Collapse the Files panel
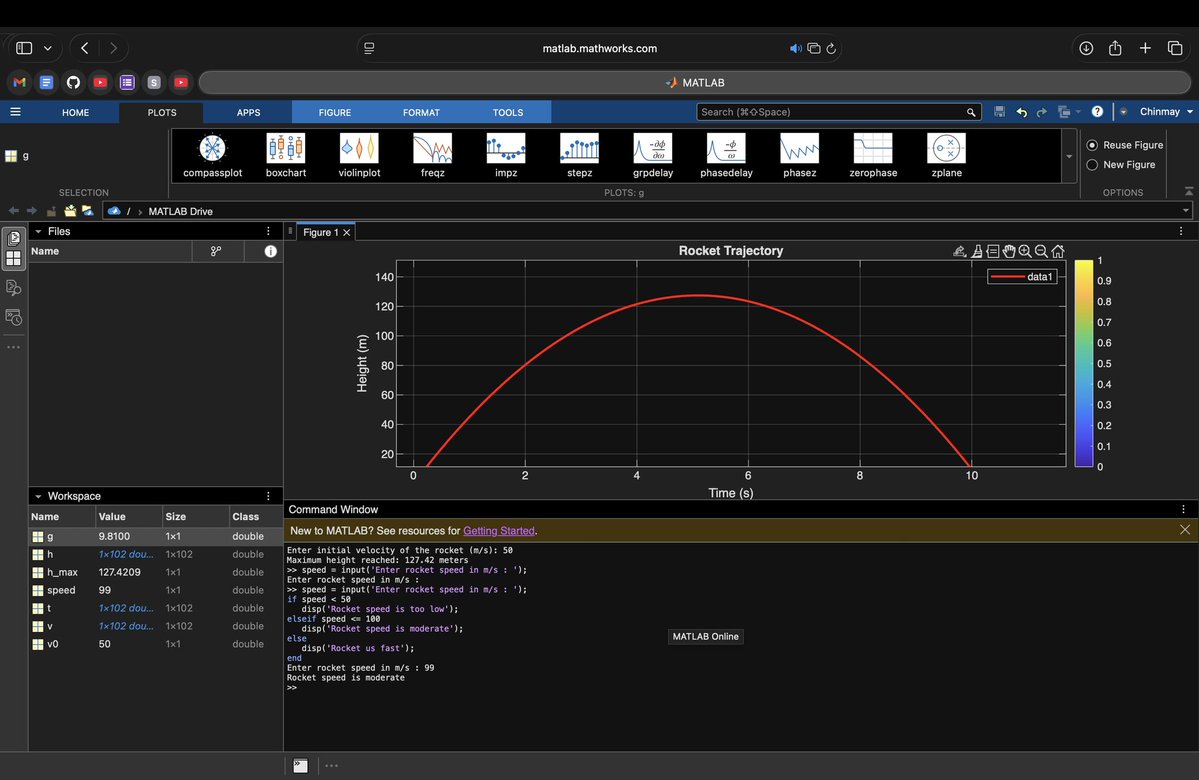 (x=38, y=231)
